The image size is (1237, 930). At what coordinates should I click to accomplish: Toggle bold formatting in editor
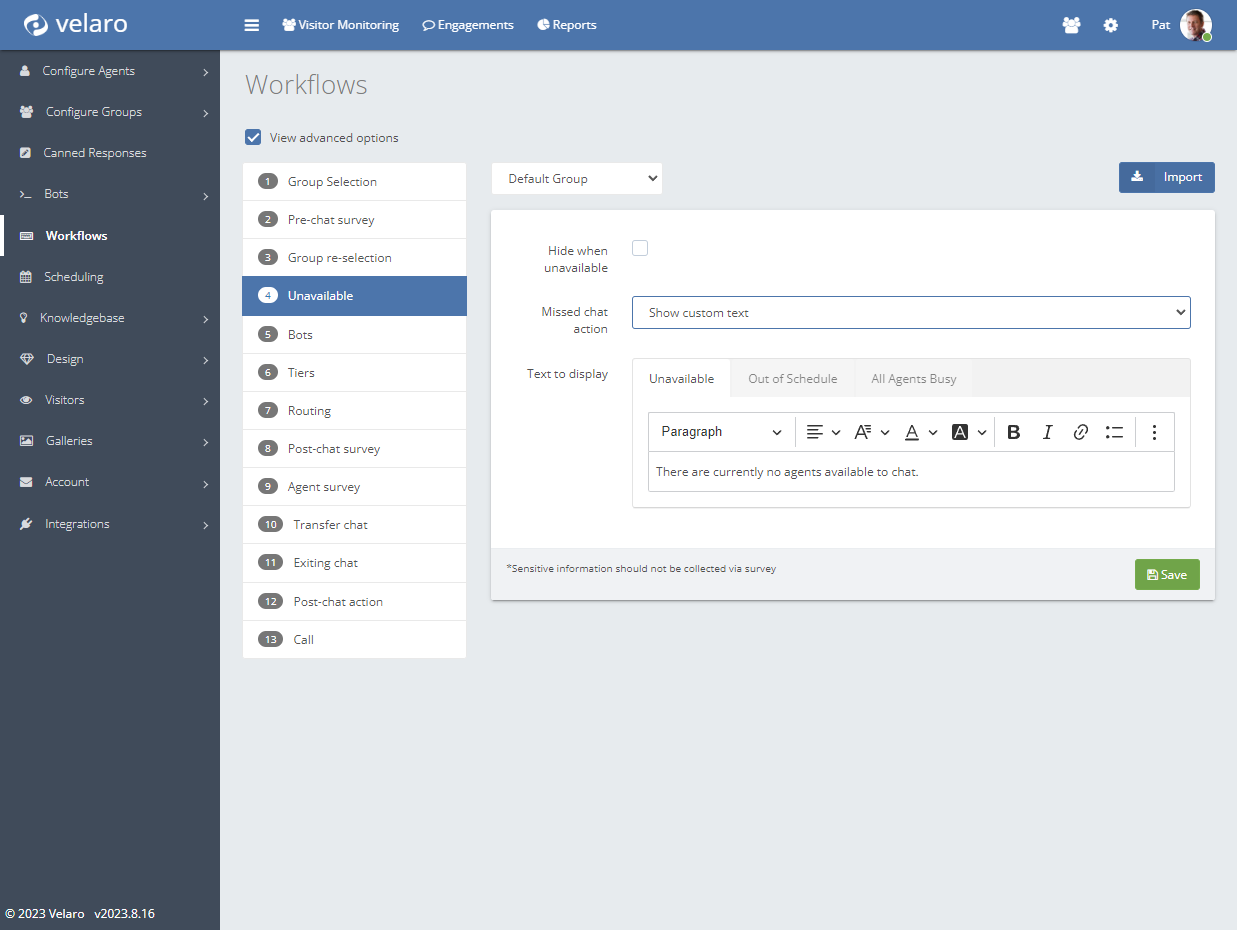[1013, 432]
